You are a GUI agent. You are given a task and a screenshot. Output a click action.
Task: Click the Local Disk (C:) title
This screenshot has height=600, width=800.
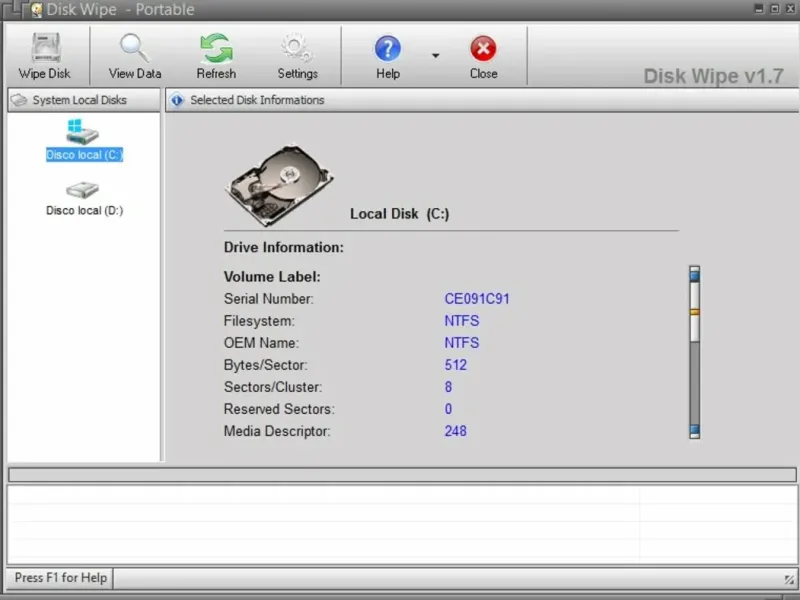pos(399,214)
